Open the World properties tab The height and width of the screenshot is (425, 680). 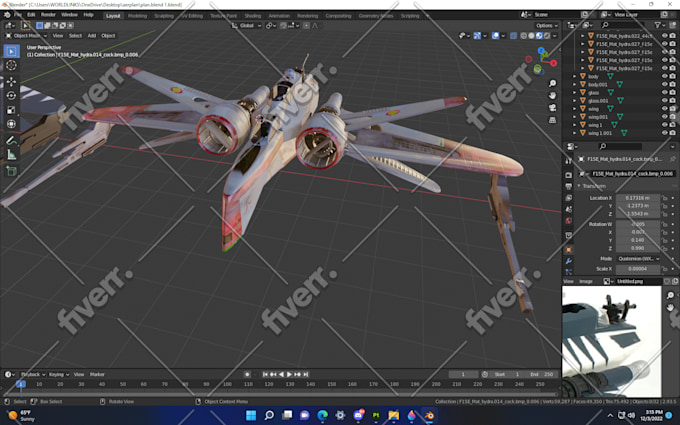(x=569, y=220)
